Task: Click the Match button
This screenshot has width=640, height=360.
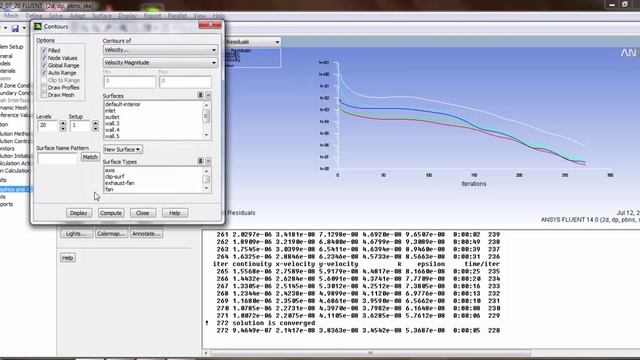Action: coord(90,157)
